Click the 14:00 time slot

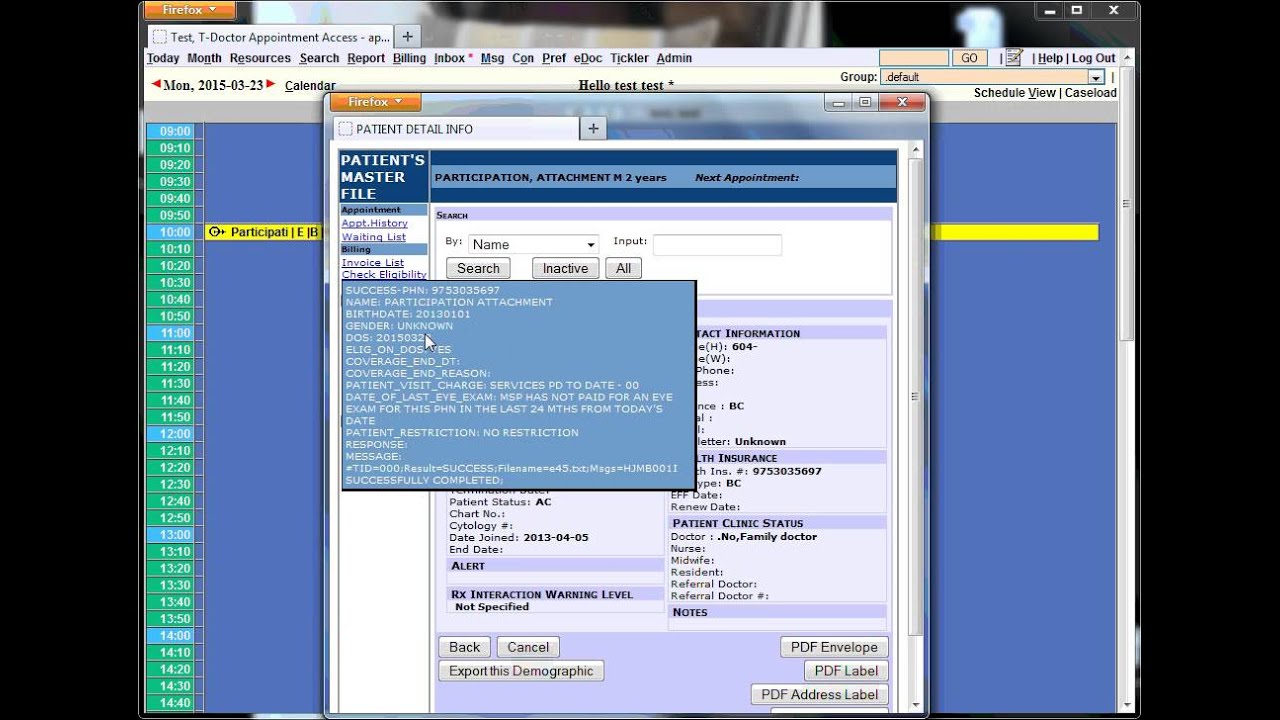(174, 636)
